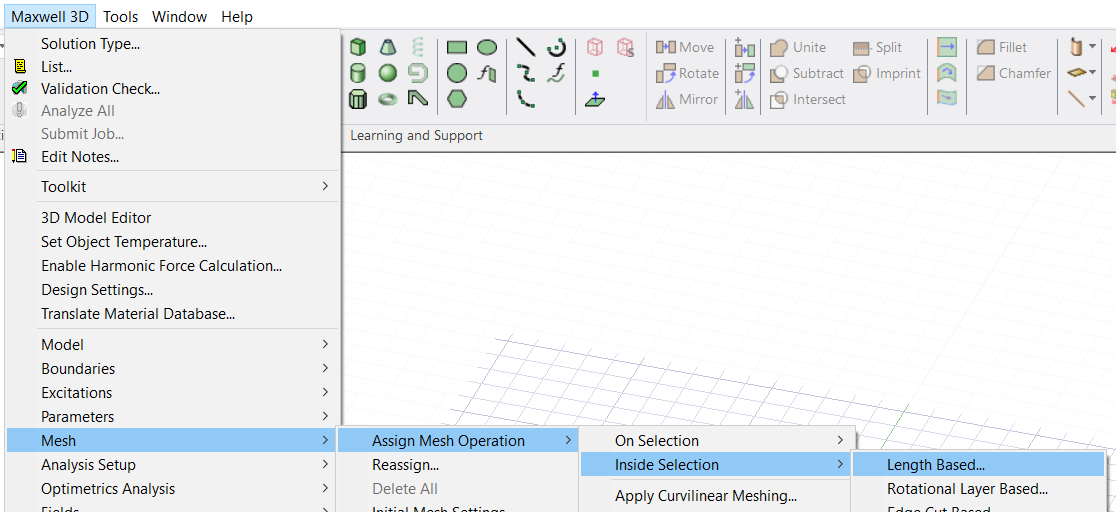Viewport: 1116px width, 512px height.
Task: Select the Draw Box tool
Action: [x=358, y=48]
